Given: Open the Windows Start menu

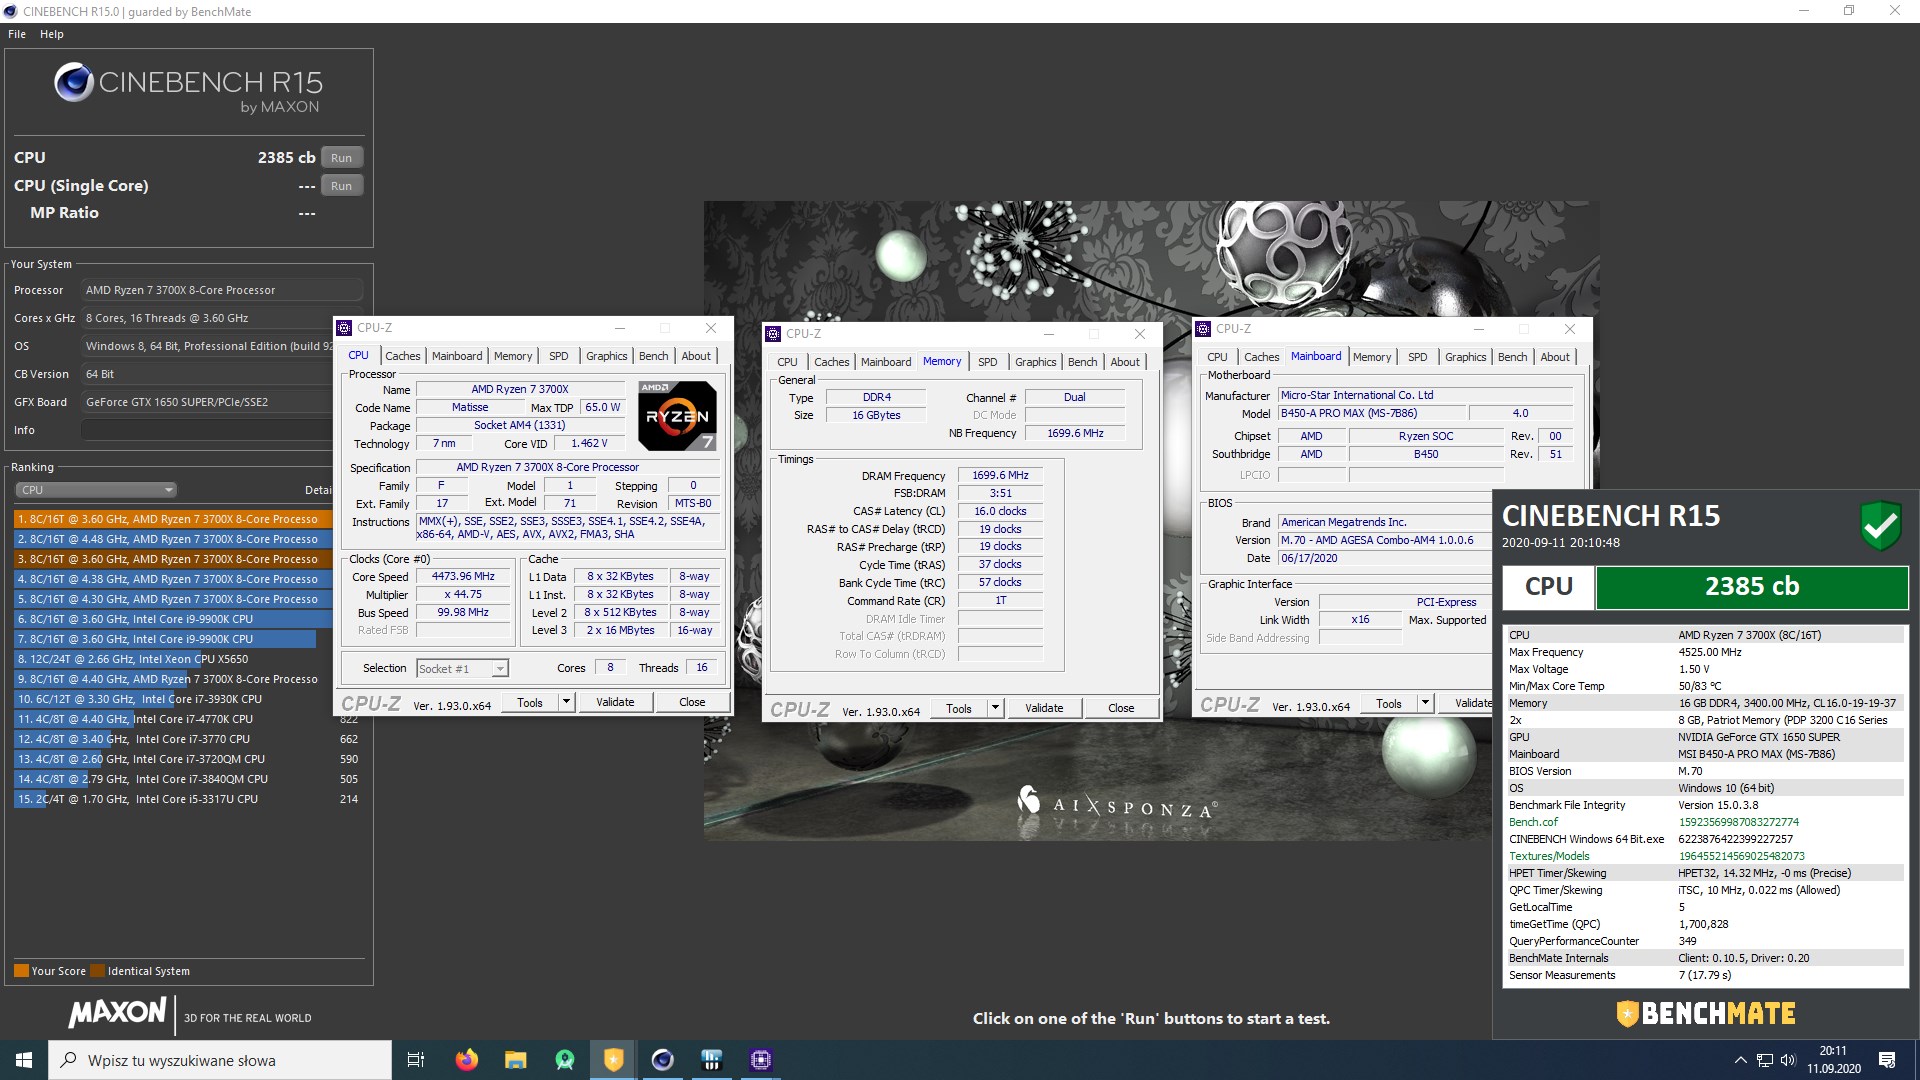Looking at the screenshot, I should pyautogui.click(x=24, y=1060).
